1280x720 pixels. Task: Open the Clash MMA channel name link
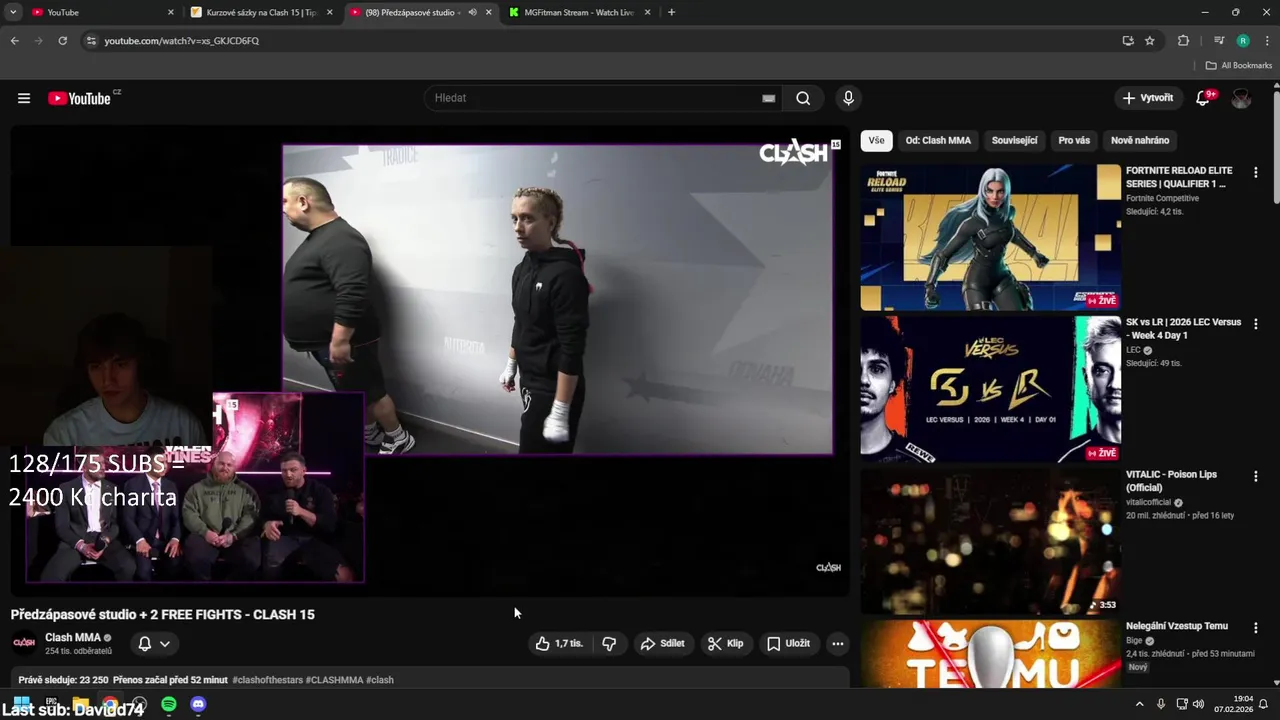73,637
